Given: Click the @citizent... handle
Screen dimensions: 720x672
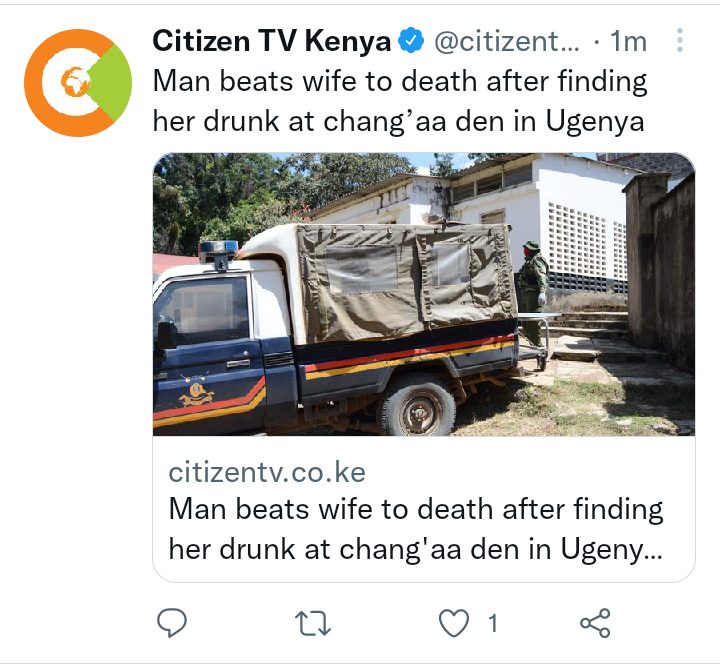Looking at the screenshot, I should pyautogui.click(x=507, y=42).
